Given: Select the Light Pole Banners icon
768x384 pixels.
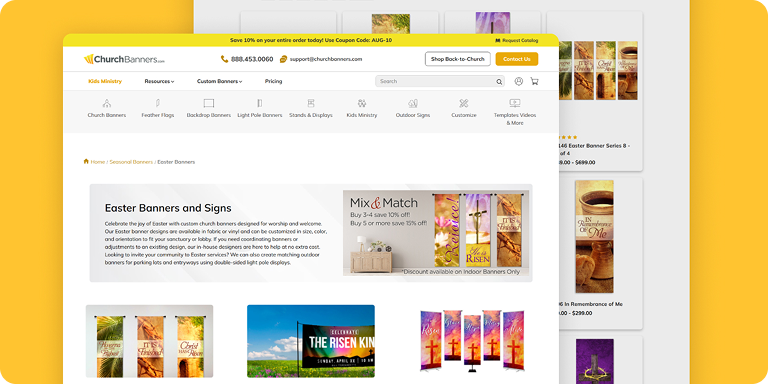Looking at the screenshot, I should 260,103.
